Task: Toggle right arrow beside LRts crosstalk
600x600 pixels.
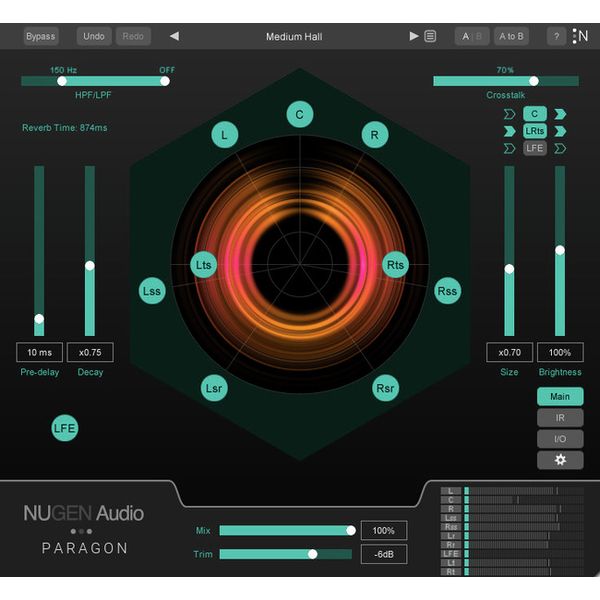Action: pos(560,131)
